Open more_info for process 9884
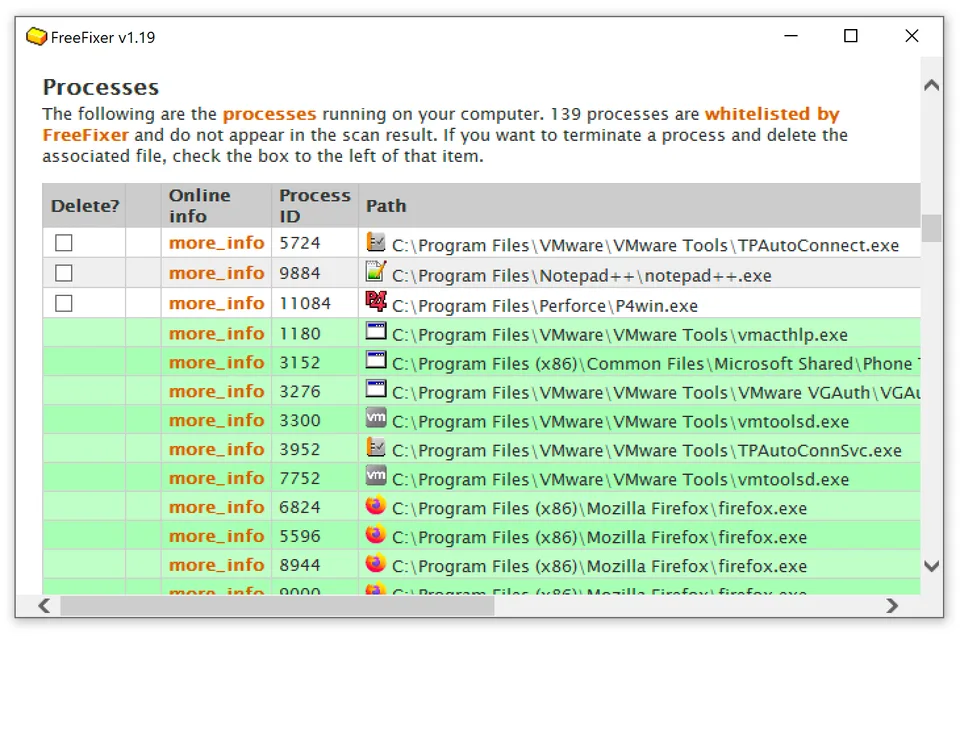 click(216, 273)
